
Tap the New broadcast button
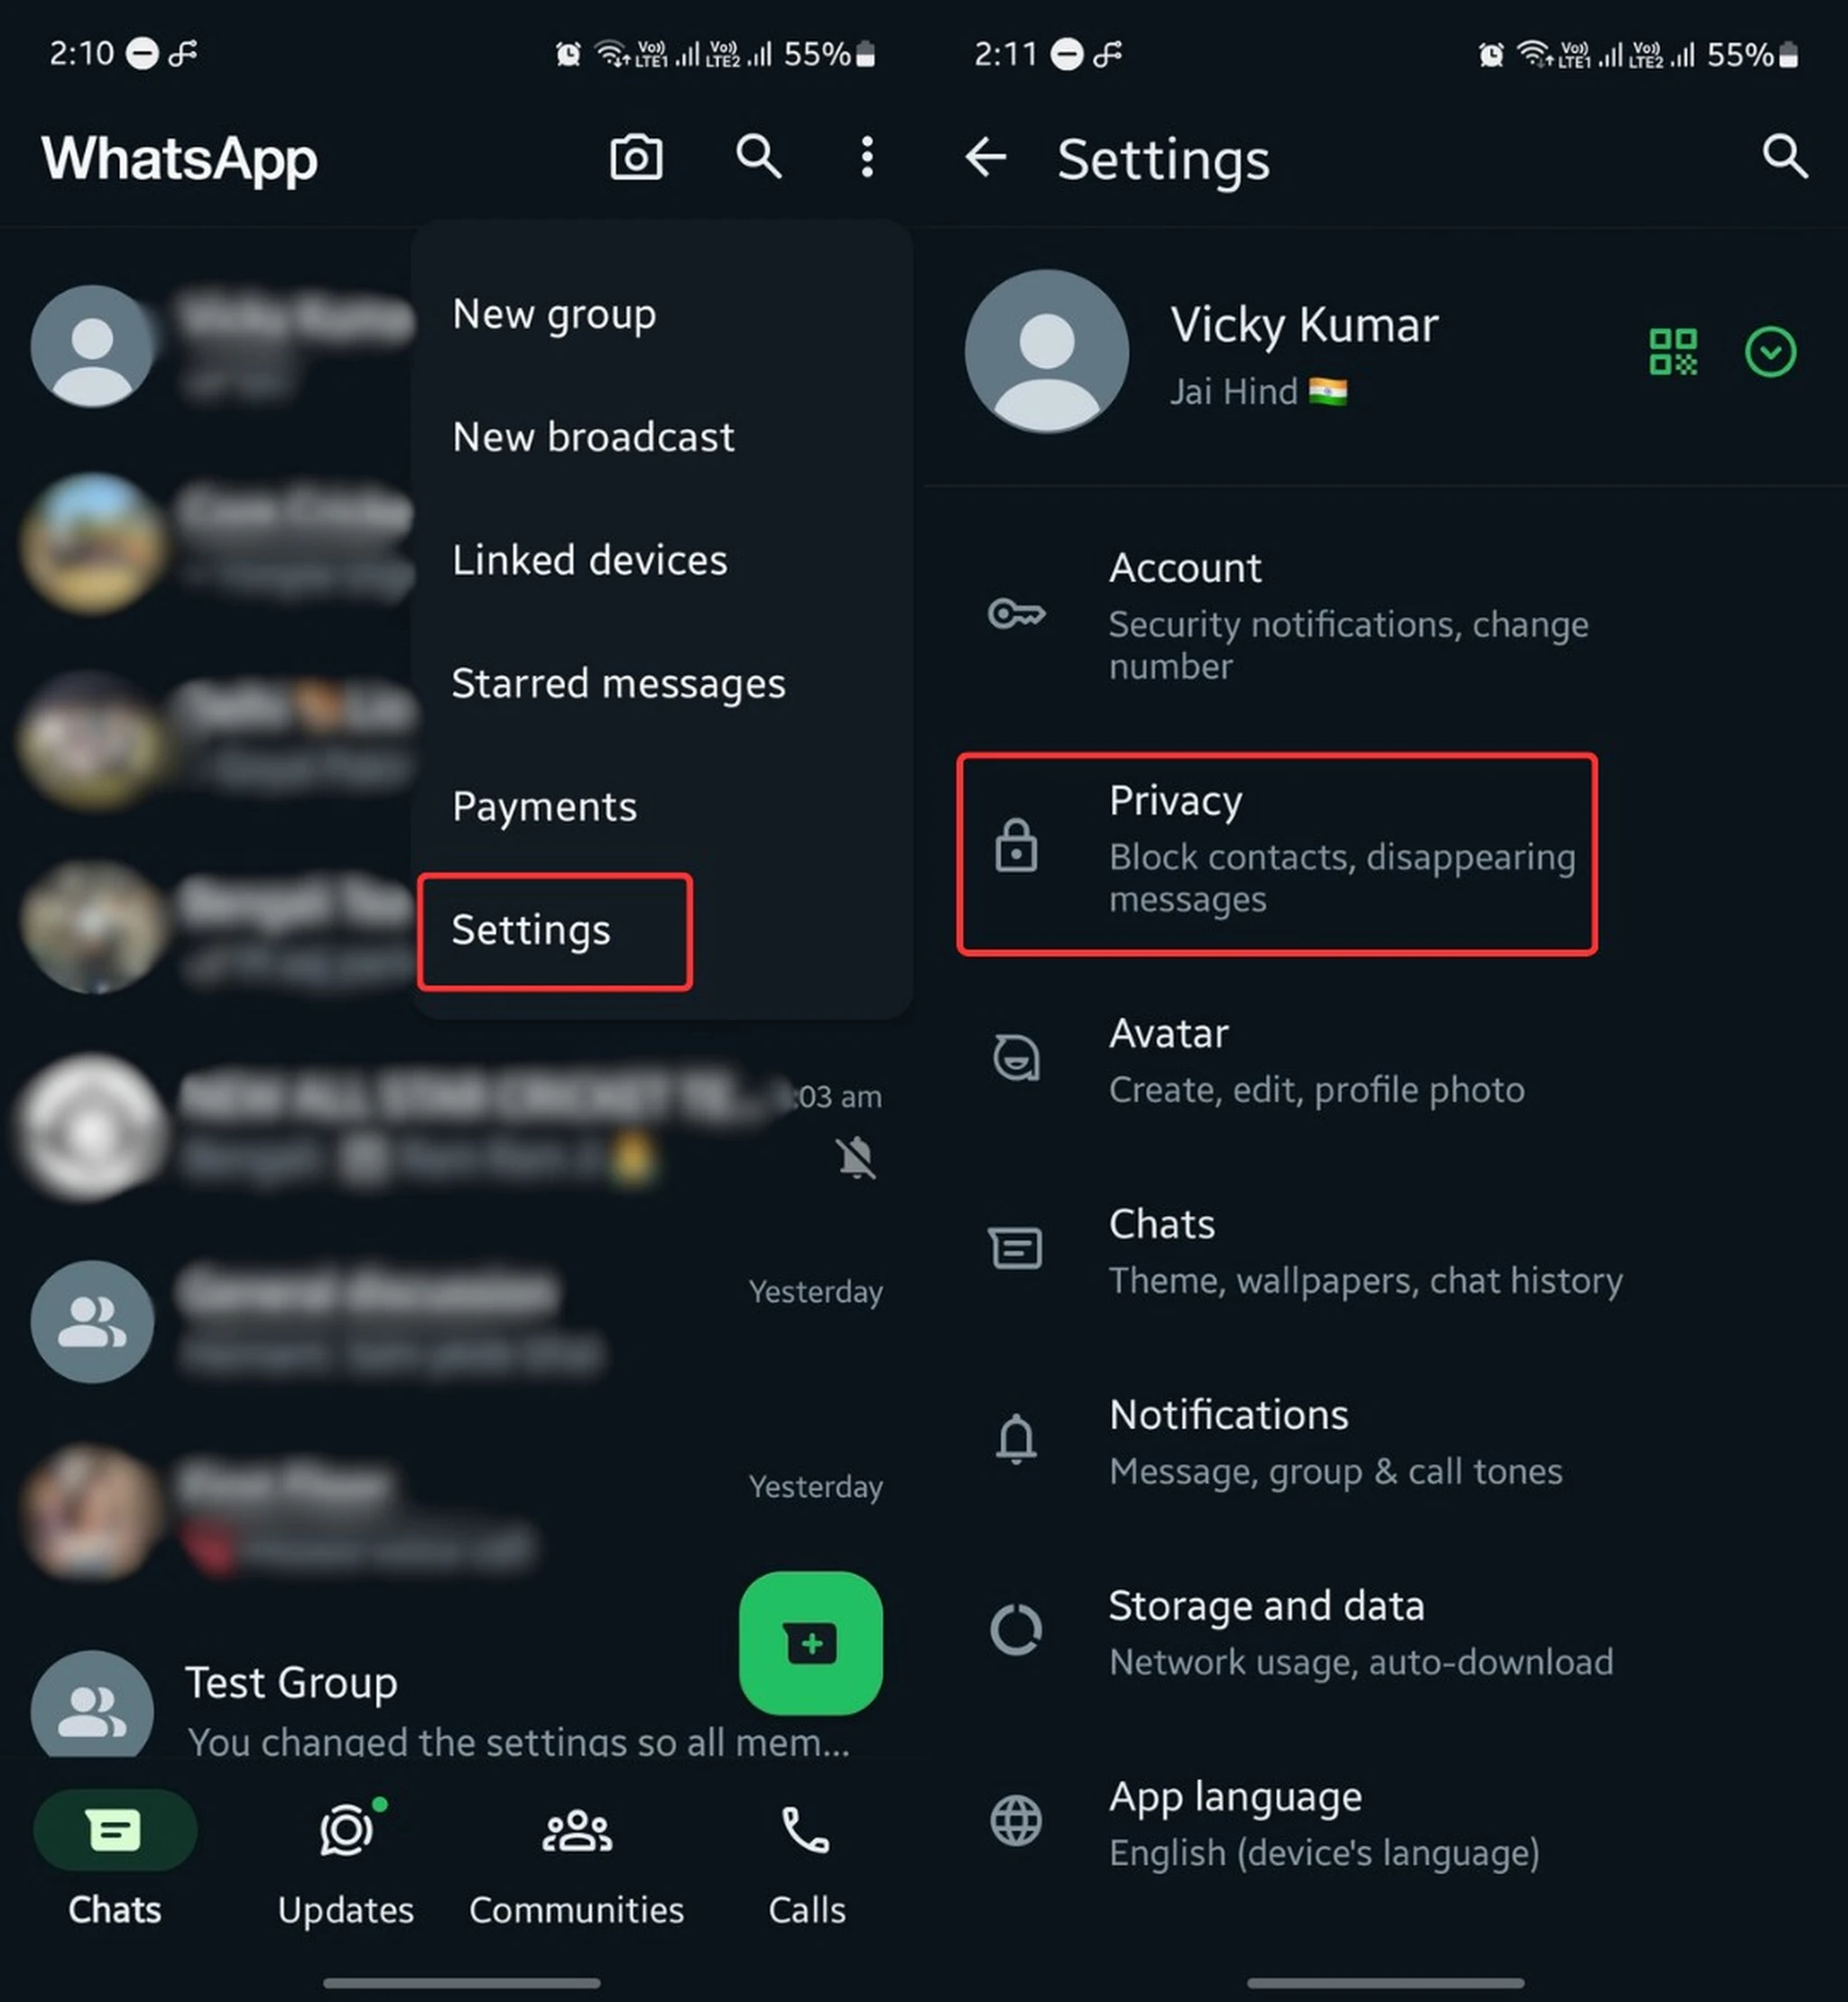[593, 438]
